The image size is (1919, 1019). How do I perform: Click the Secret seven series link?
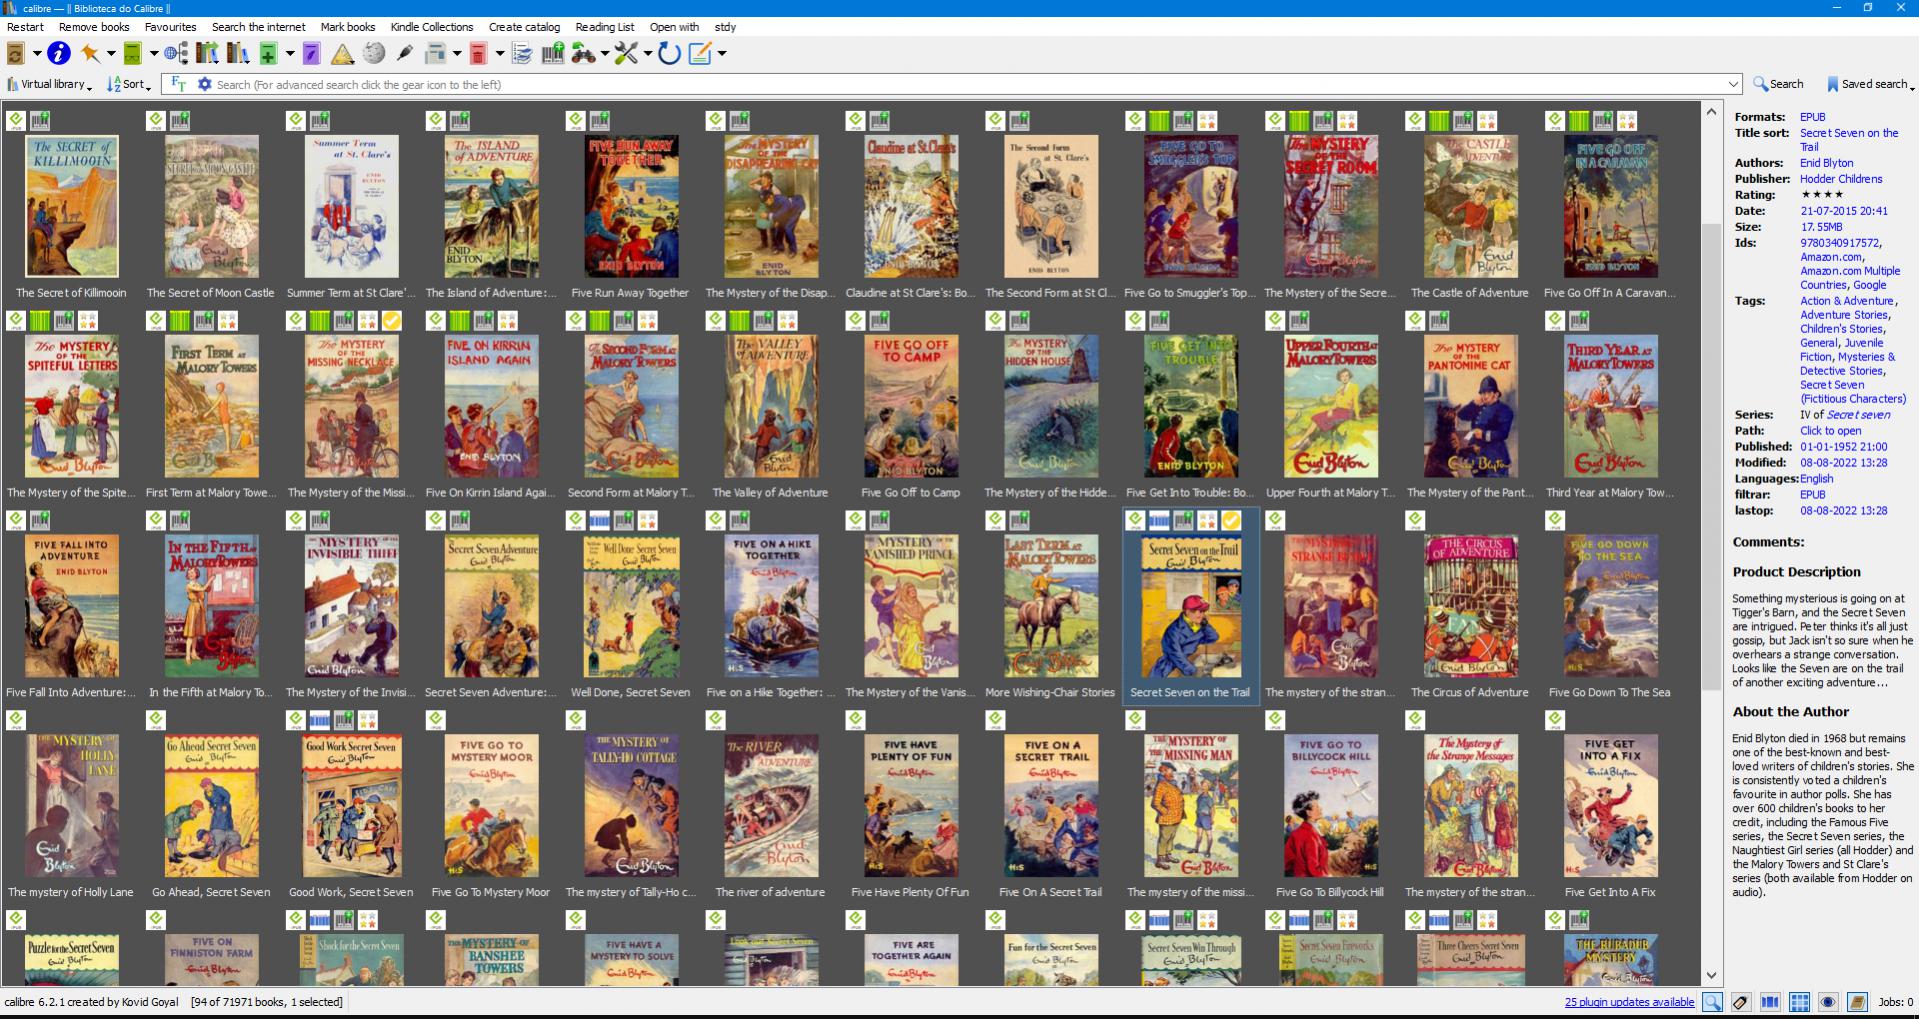coord(1858,415)
